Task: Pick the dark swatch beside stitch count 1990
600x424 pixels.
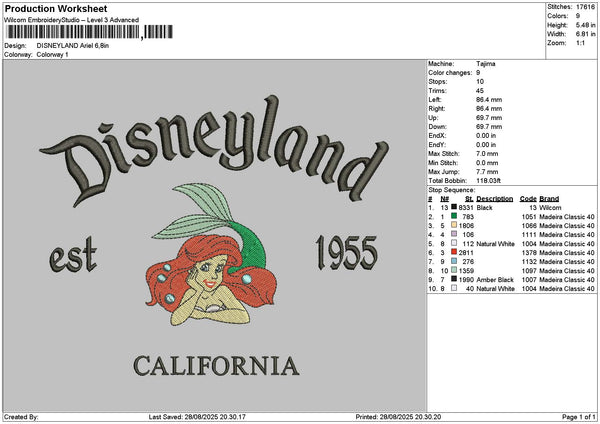Action: pyautogui.click(x=454, y=279)
